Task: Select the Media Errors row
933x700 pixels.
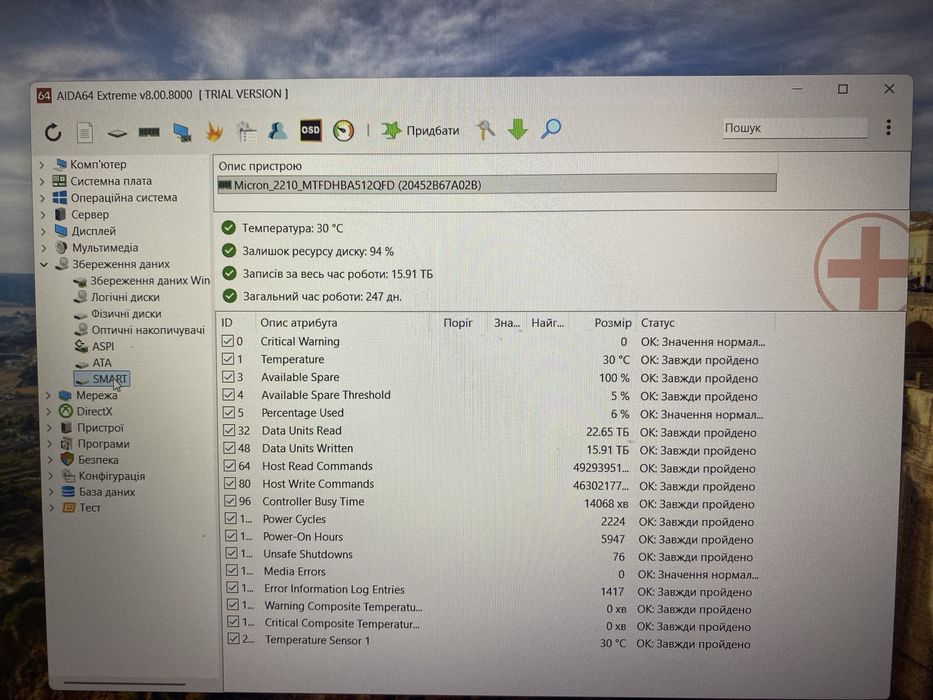Action: [491, 572]
